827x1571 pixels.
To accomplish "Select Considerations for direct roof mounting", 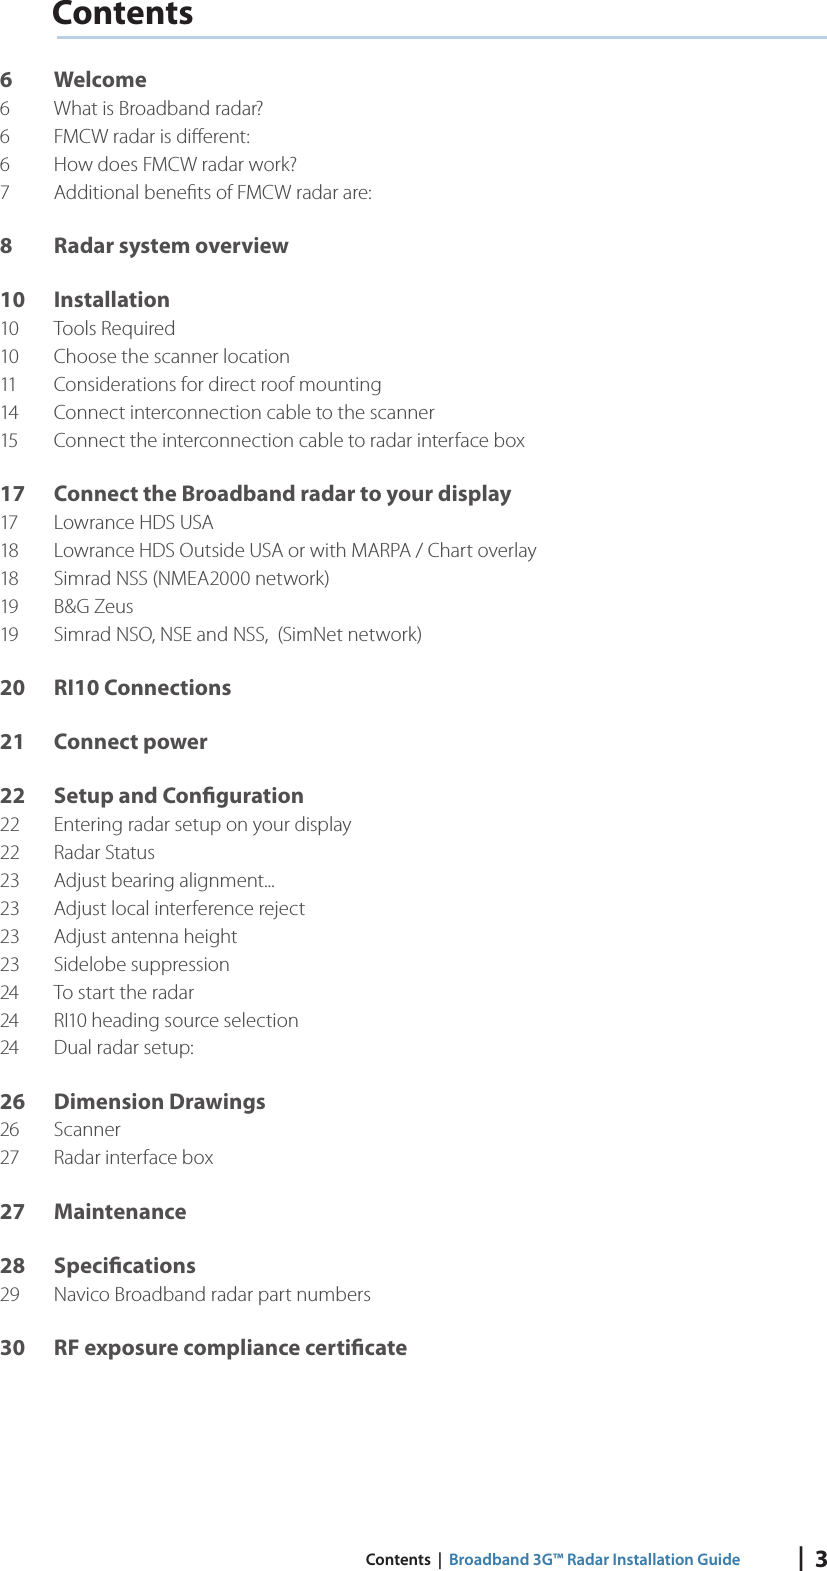I will 217,384.
